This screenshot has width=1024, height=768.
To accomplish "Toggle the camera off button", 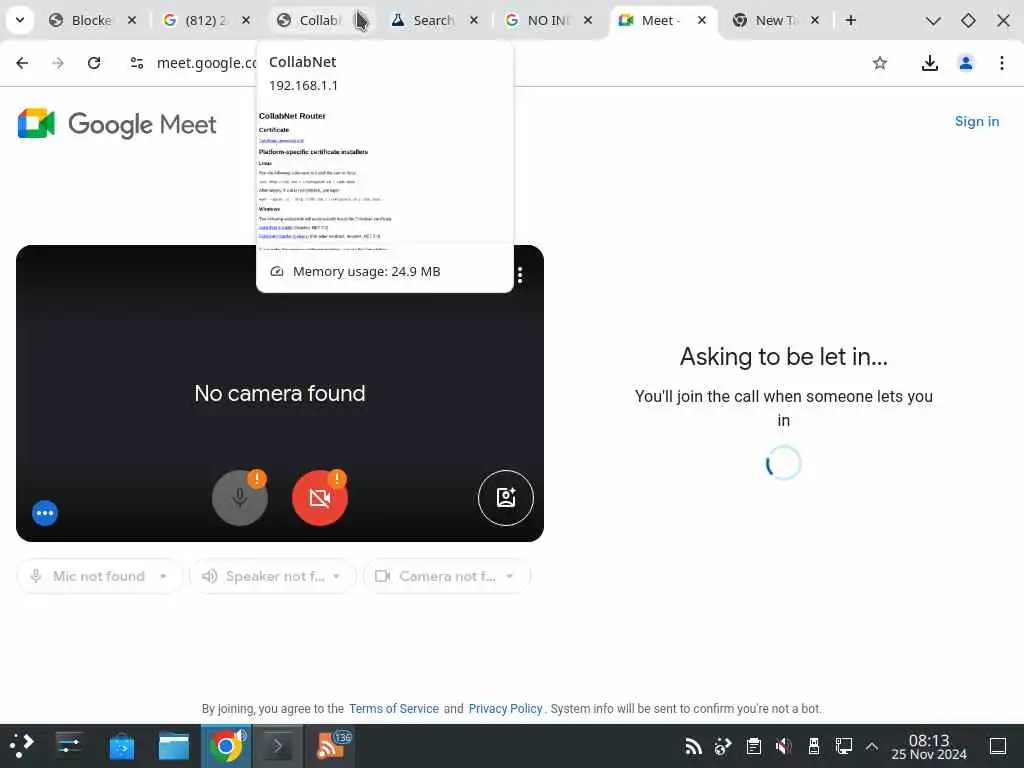I will click(319, 498).
